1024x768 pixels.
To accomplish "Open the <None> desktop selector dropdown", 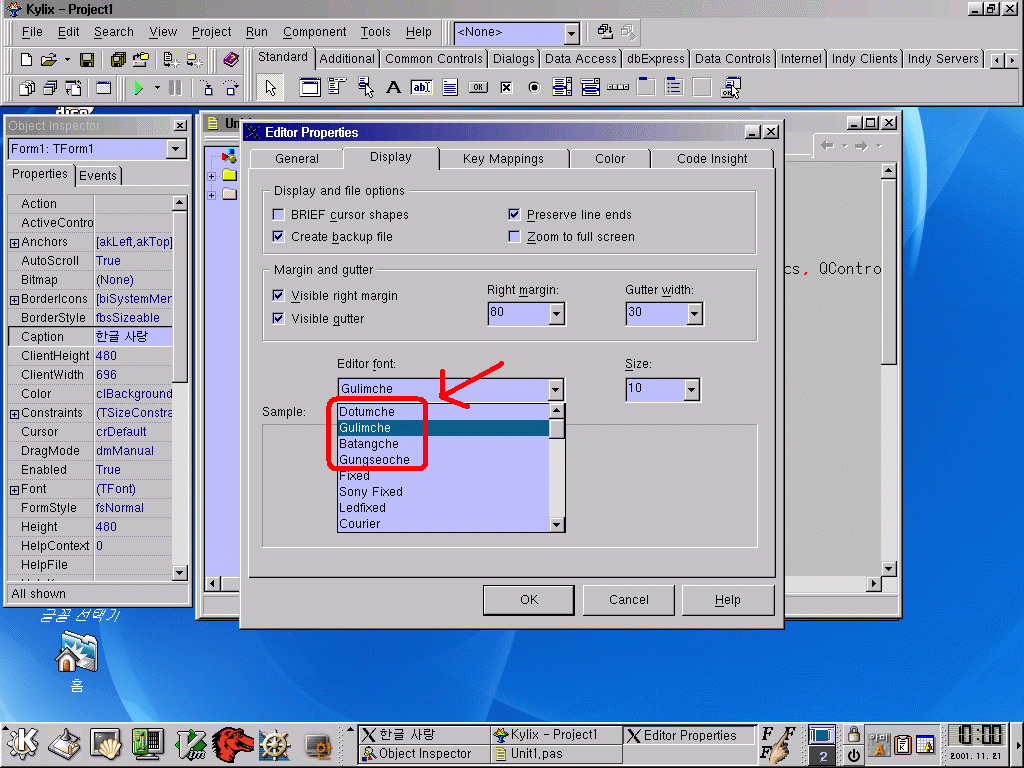I will 571,33.
